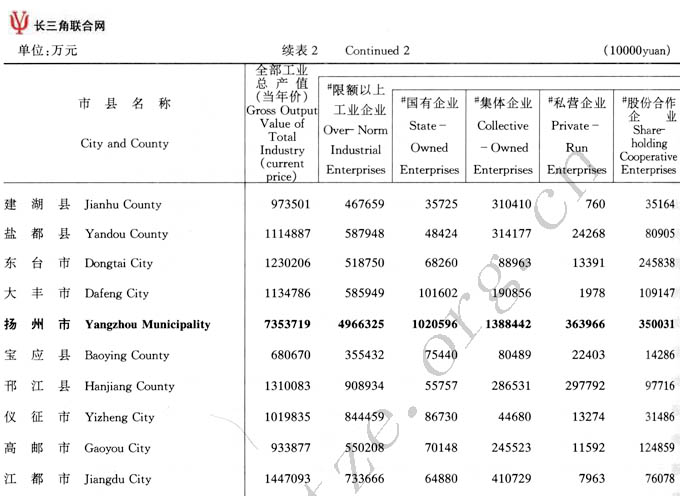Click Dongtai City value 1230206
680x496 pixels.
(x=288, y=263)
